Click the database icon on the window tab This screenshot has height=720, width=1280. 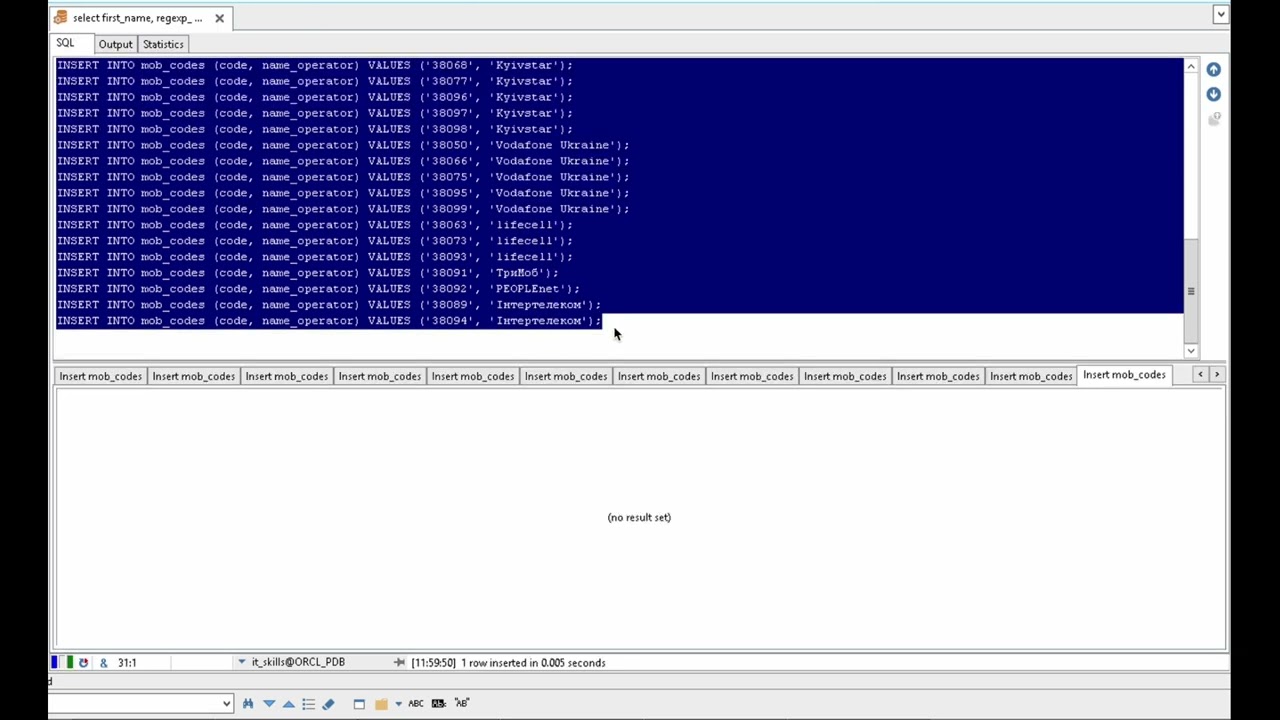pos(60,18)
